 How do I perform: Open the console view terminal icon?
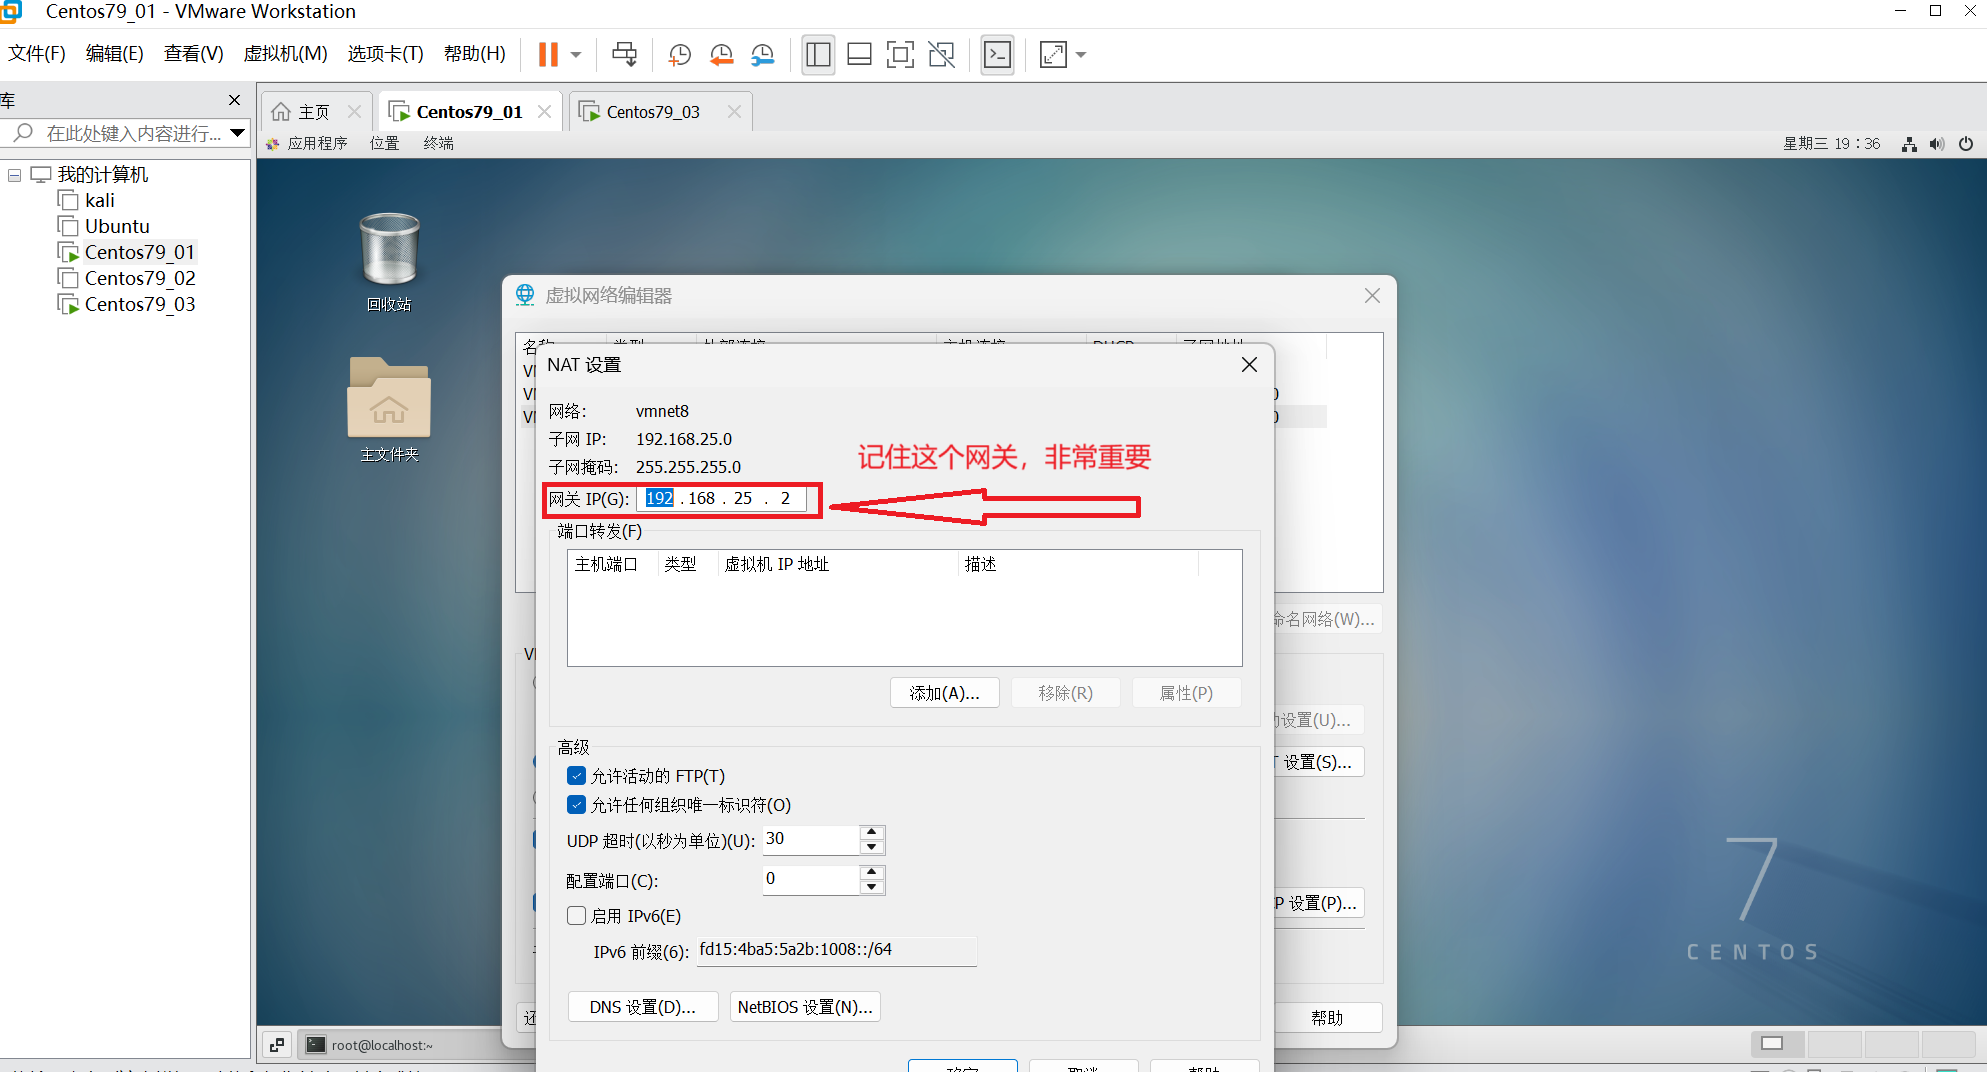pos(997,54)
